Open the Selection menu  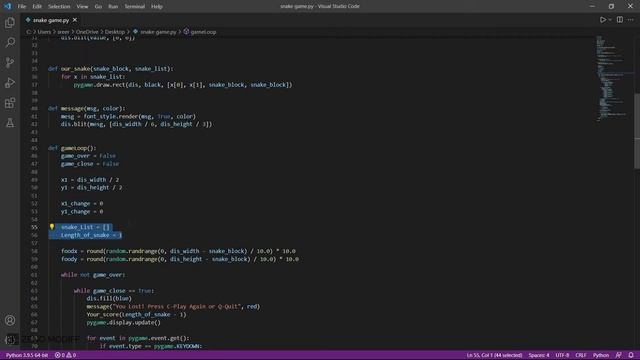[59, 7]
